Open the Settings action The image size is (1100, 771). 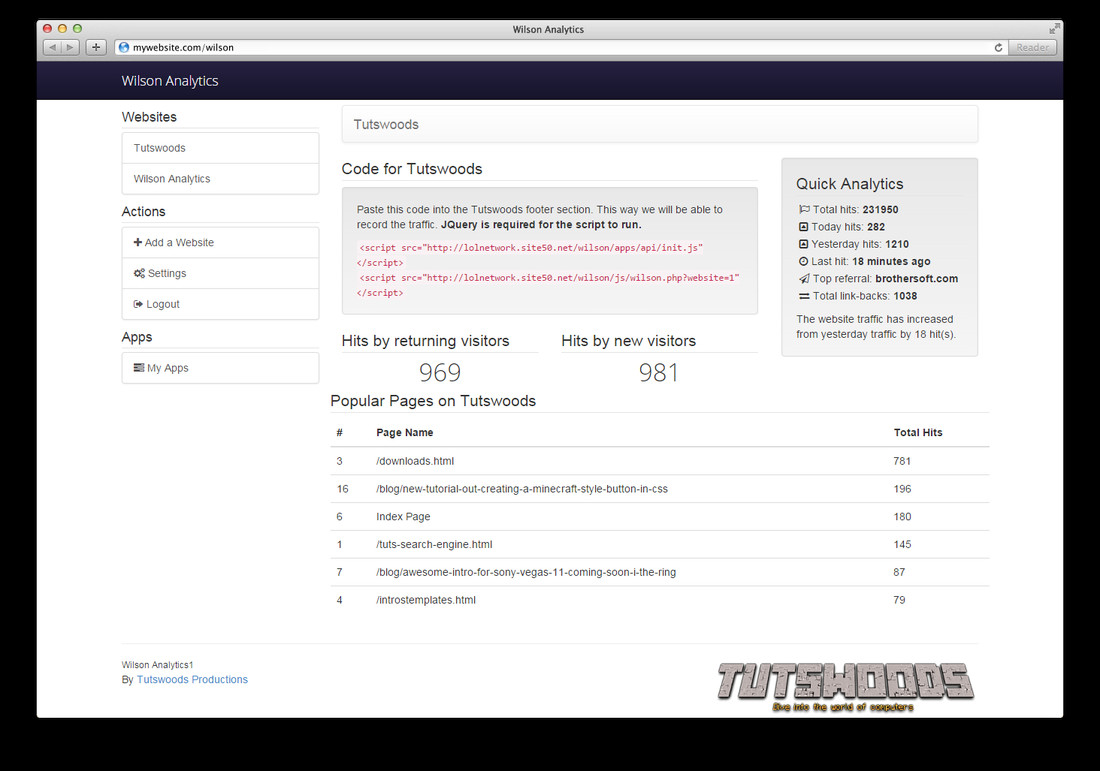(x=220, y=273)
